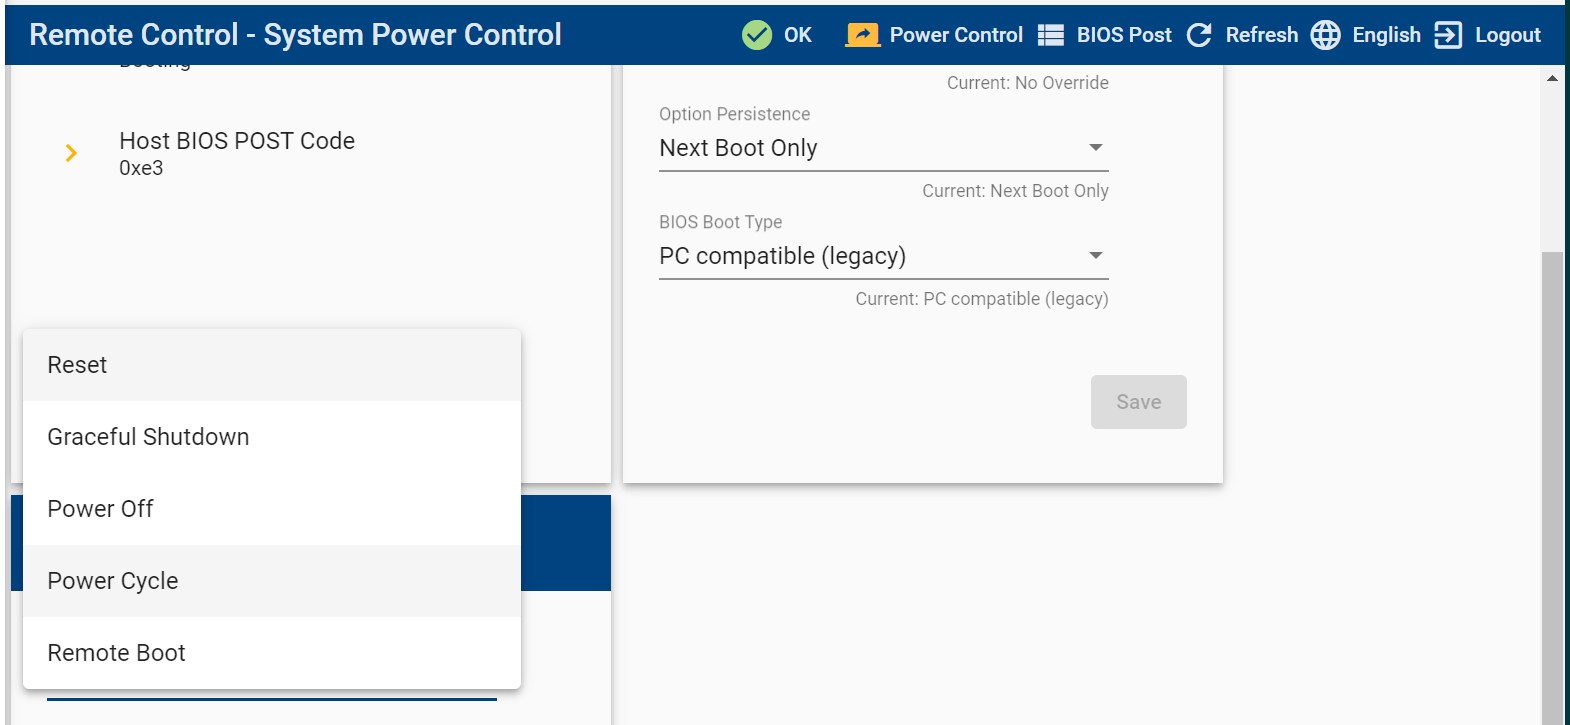The image size is (1570, 725).
Task: Click the English language label
Action: [1386, 35]
